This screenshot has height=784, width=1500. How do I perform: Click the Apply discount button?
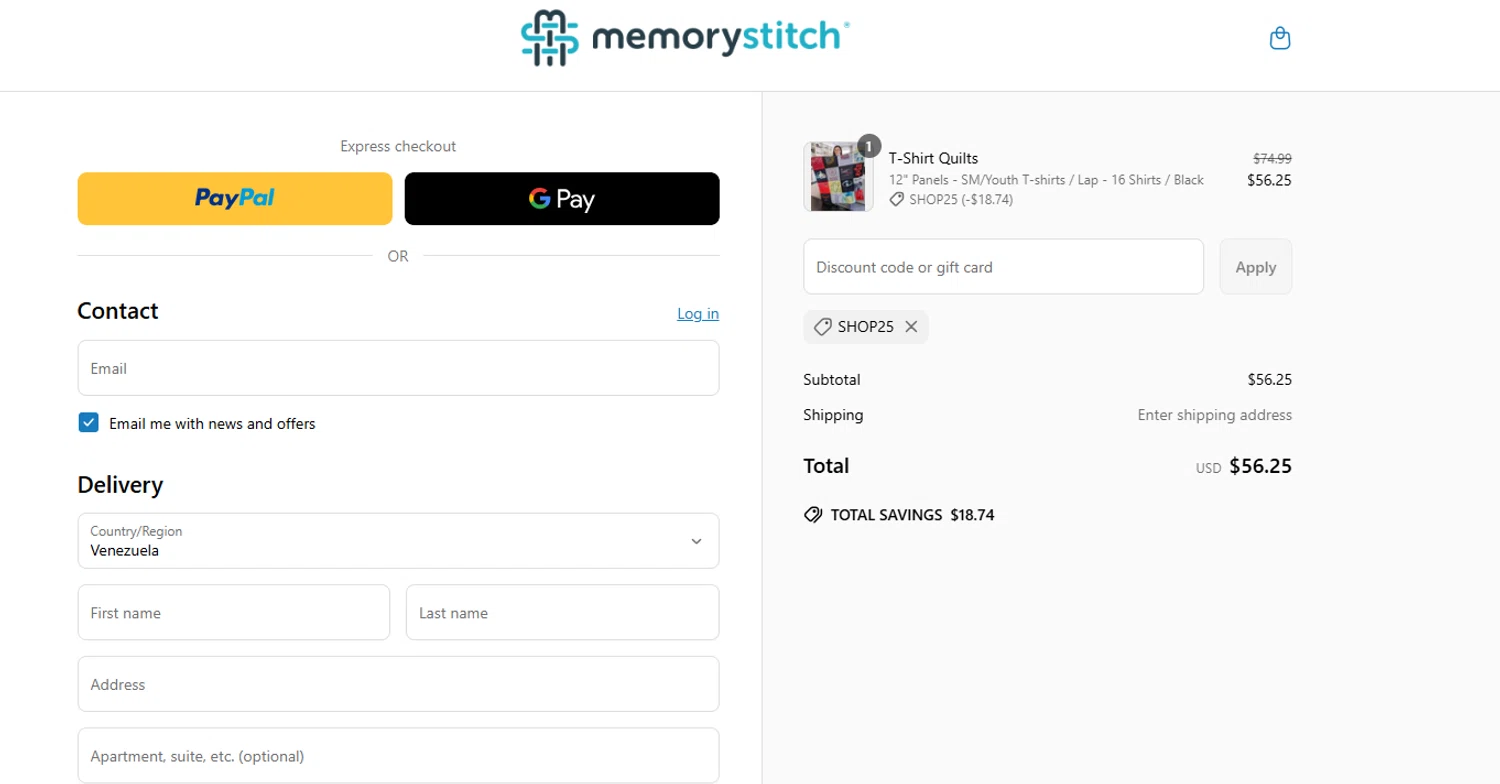1255,267
